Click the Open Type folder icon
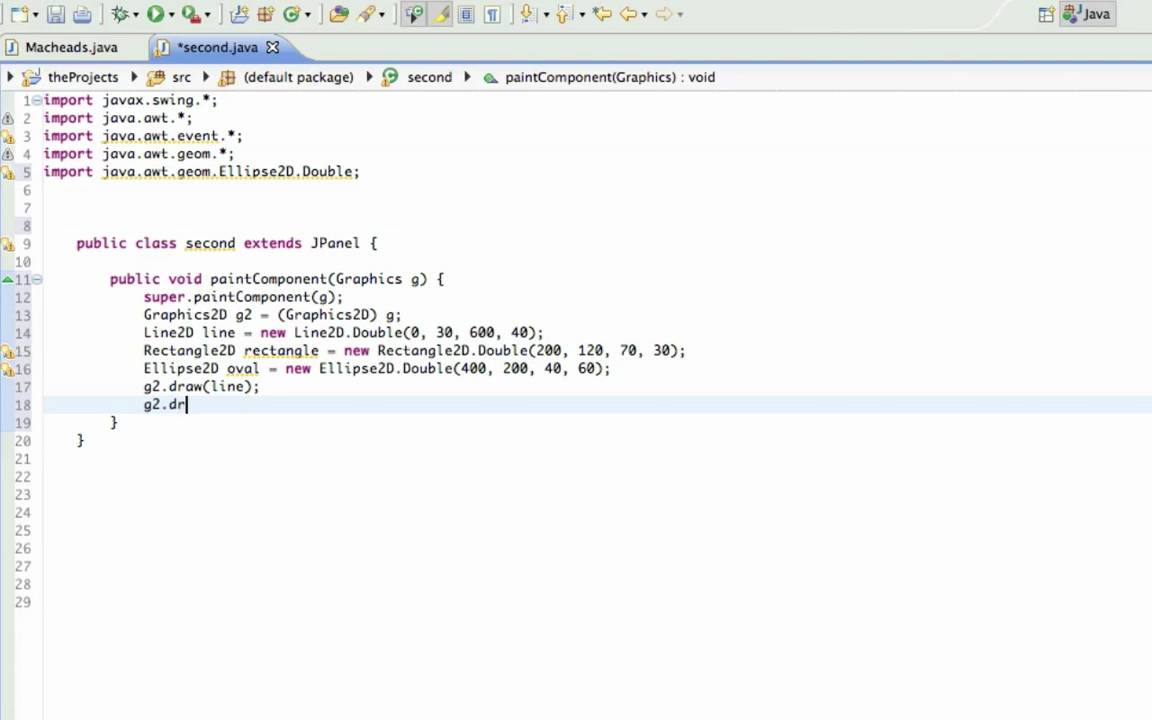1152x720 pixels. (x=339, y=14)
